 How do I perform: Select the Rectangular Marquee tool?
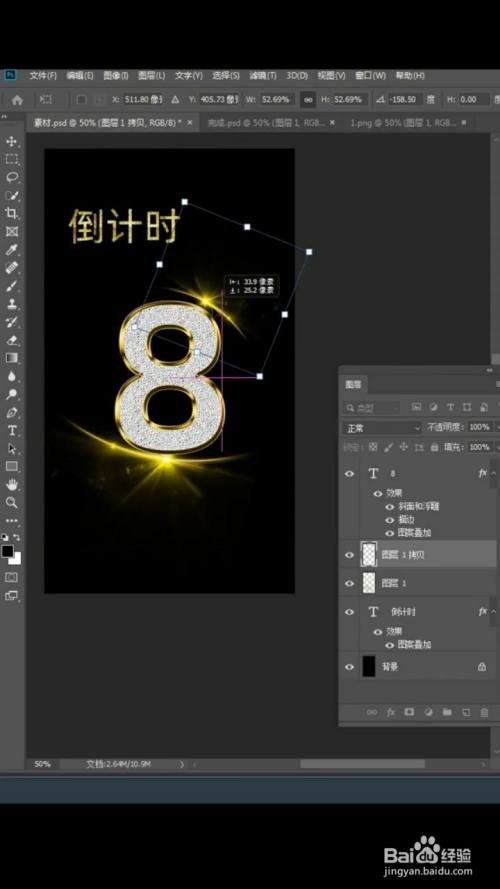[11, 159]
